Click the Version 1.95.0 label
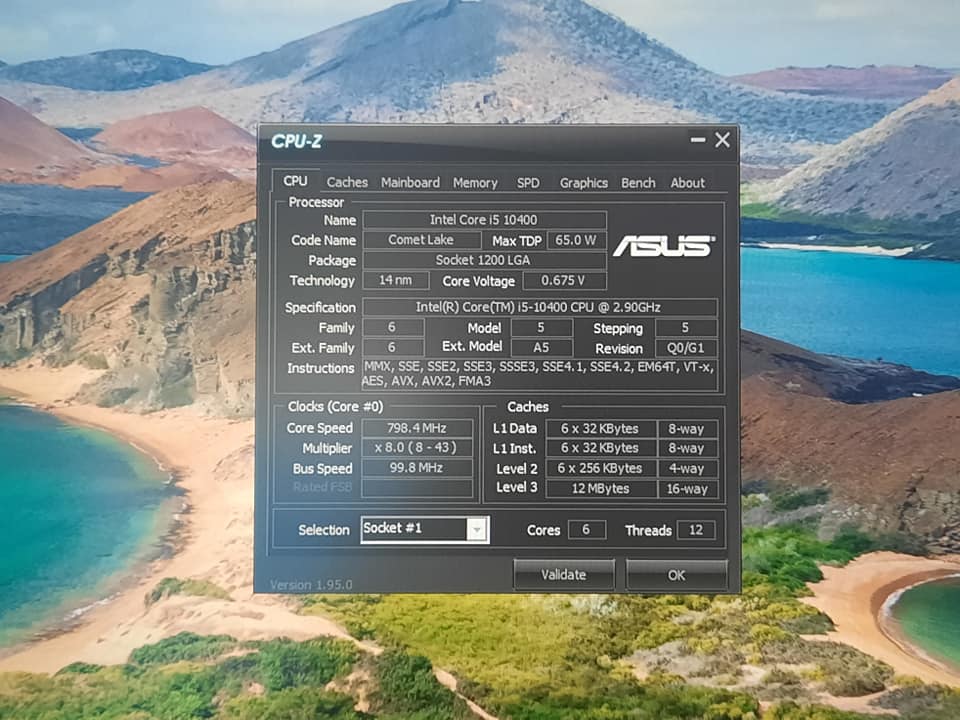Screen dimensions: 960x720 pyautogui.click(x=312, y=585)
